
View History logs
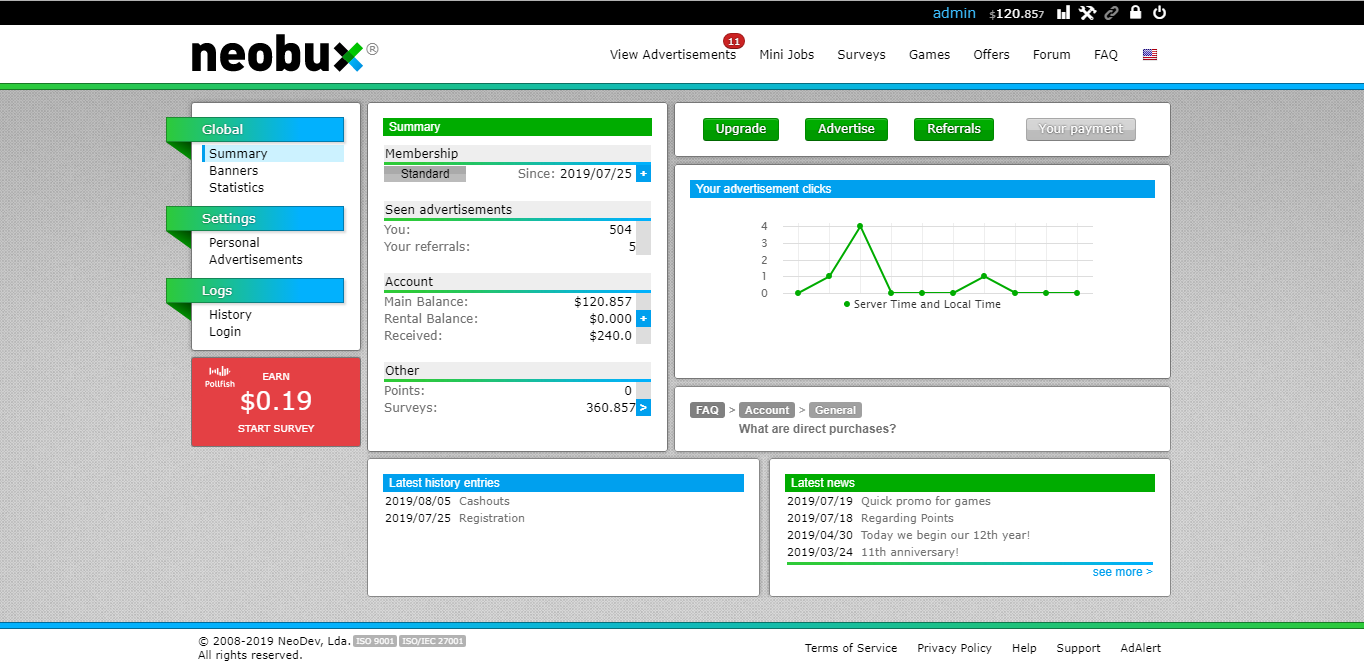coord(230,315)
